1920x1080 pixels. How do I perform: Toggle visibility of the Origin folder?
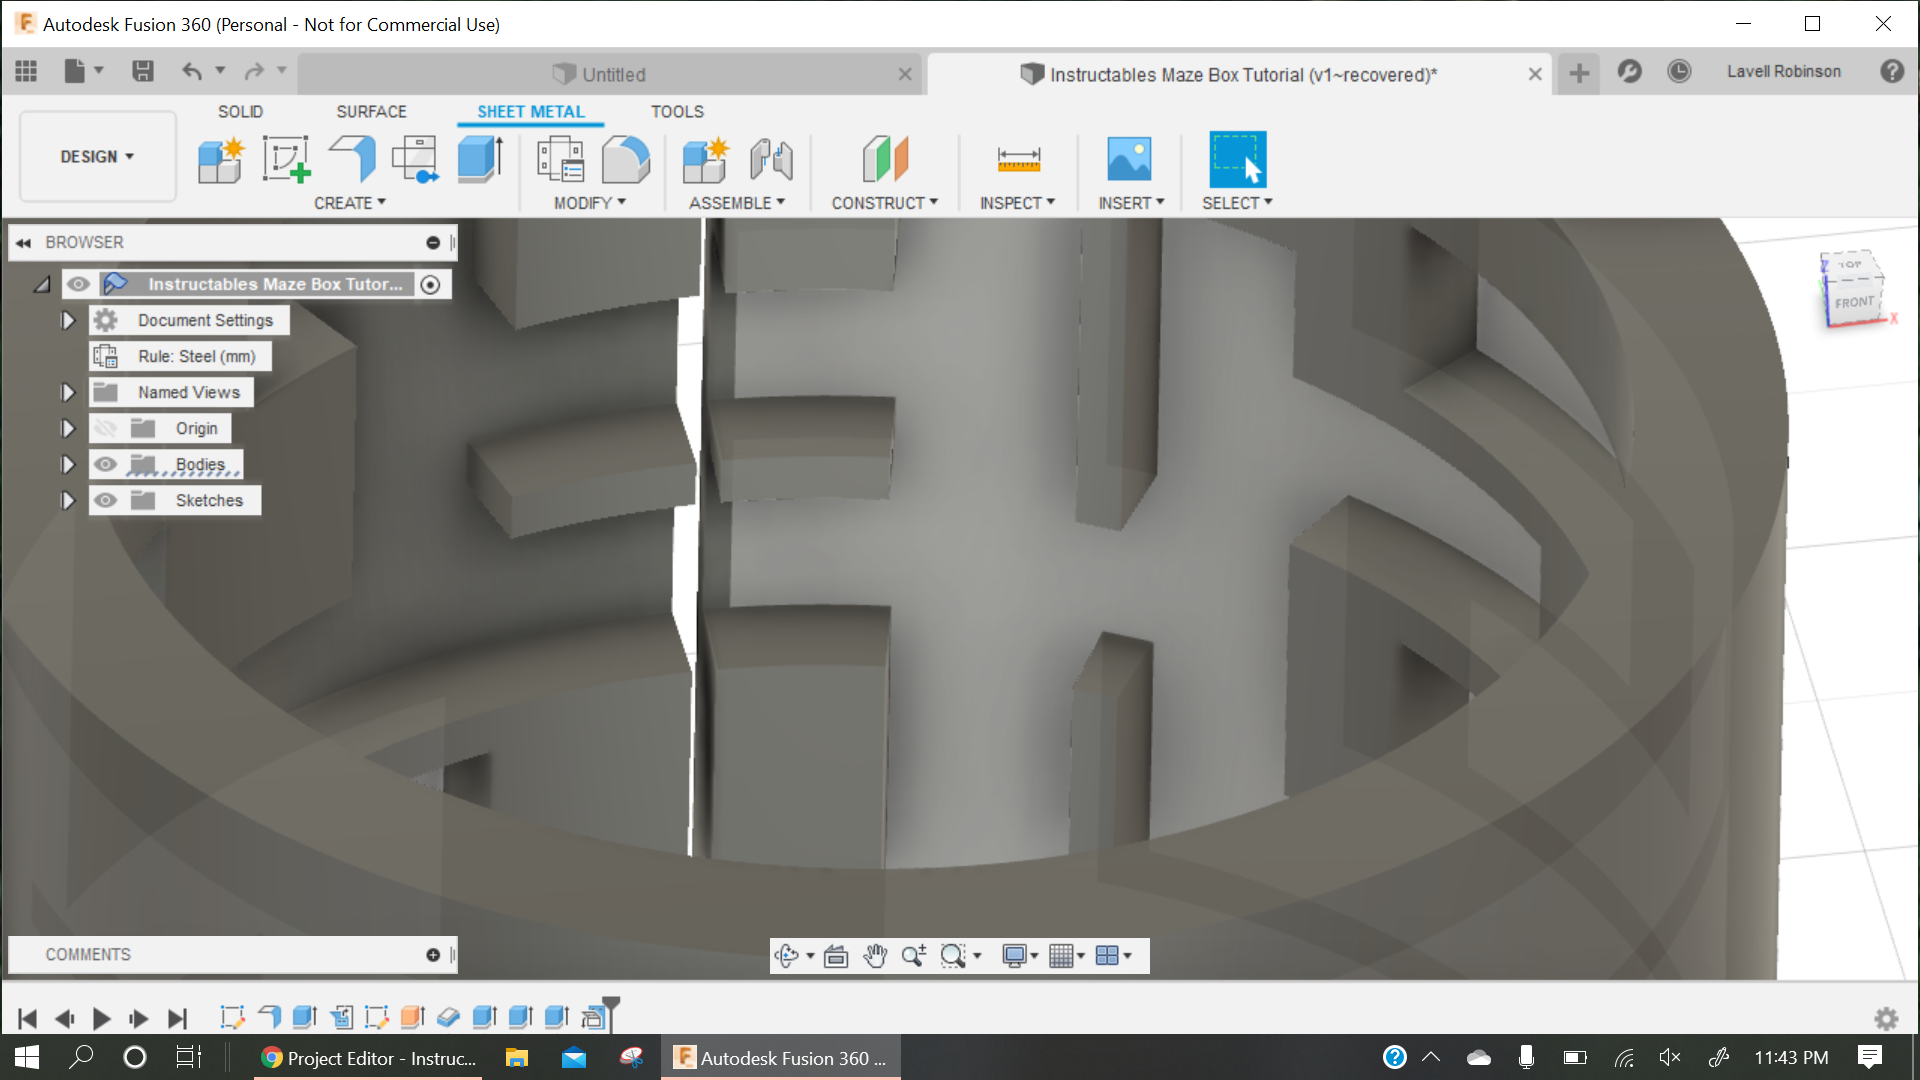pyautogui.click(x=105, y=428)
